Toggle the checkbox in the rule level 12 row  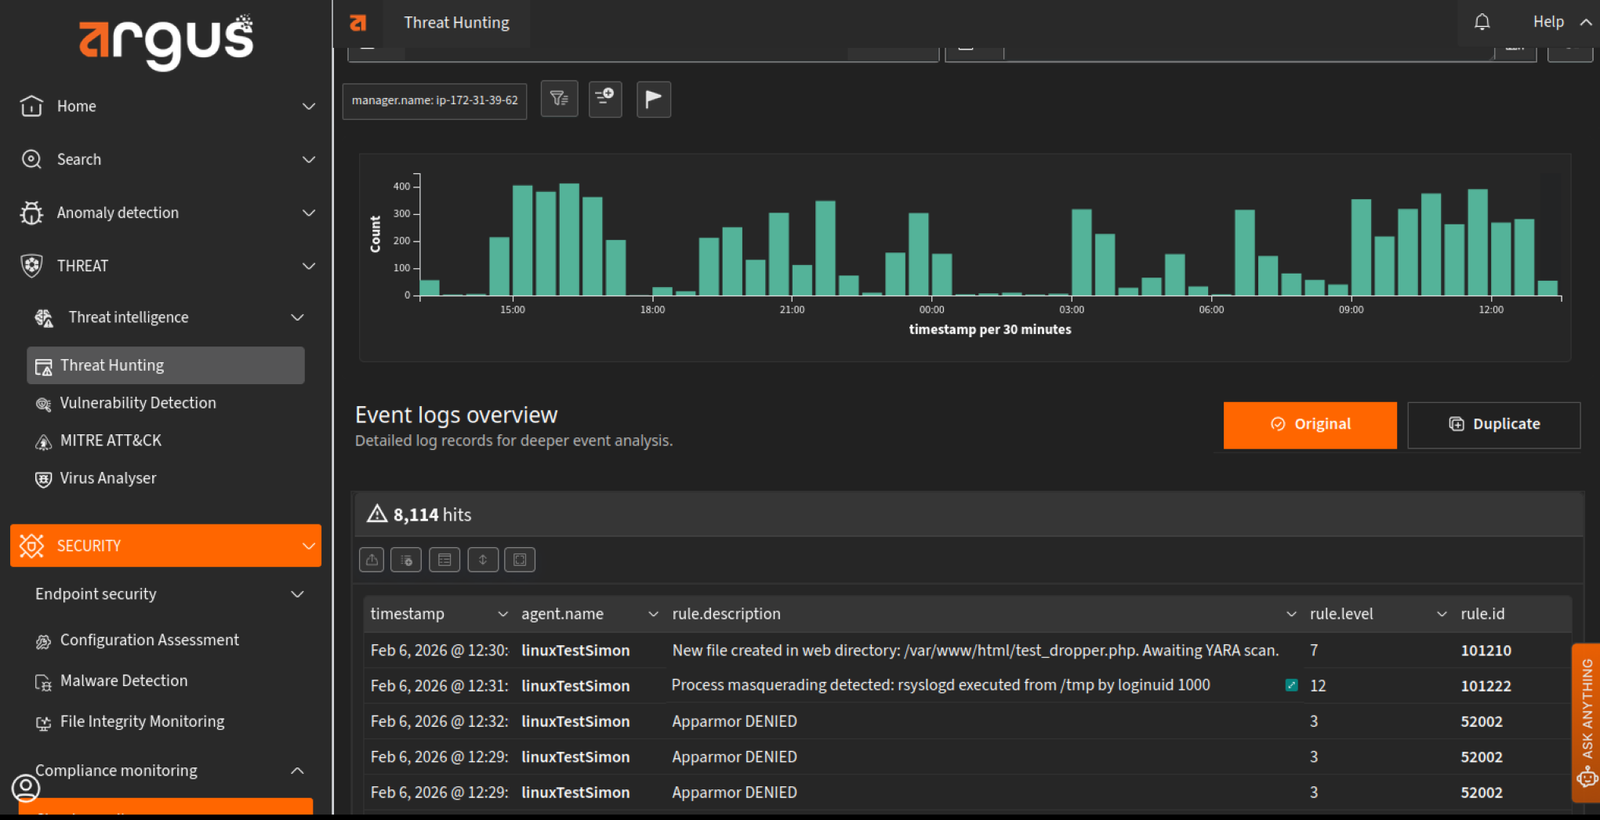[x=1291, y=685]
